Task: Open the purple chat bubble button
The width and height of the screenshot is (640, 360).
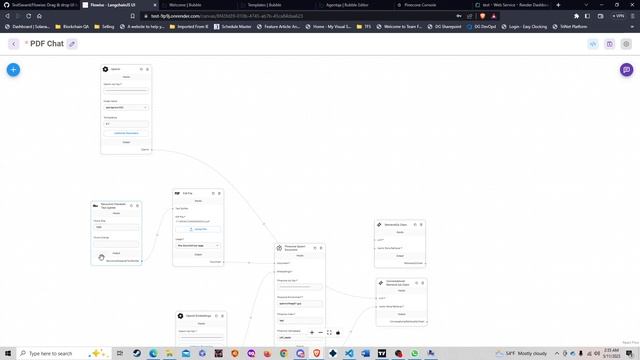Action: [627, 70]
